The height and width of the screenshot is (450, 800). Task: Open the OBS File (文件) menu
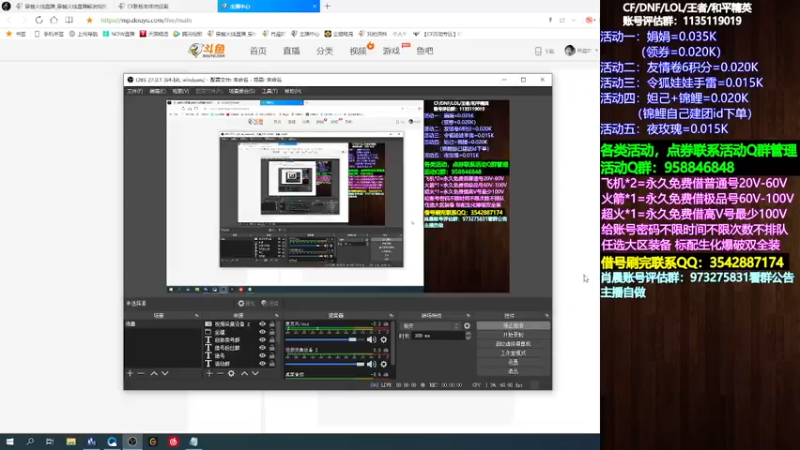click(x=135, y=91)
